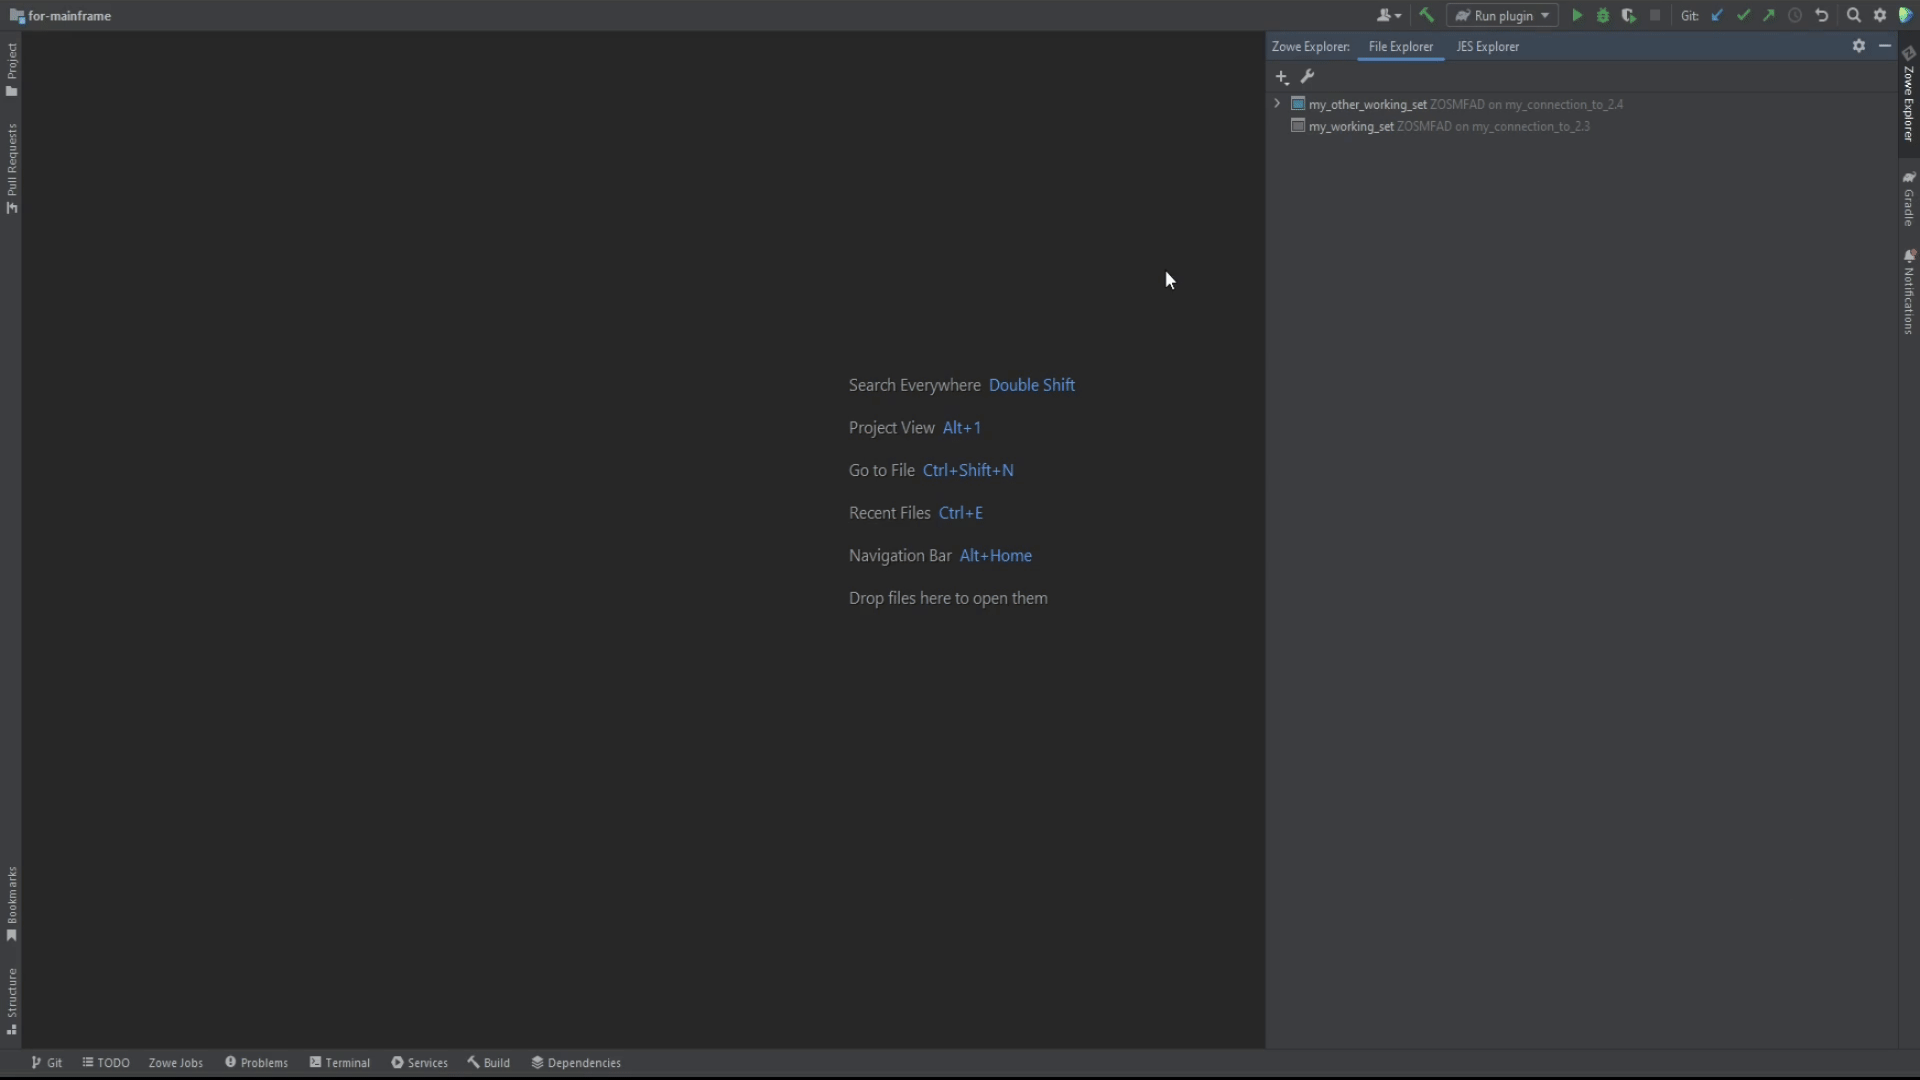Image resolution: width=1920 pixels, height=1080 pixels.
Task: Click the green Run button
Action: [1577, 16]
